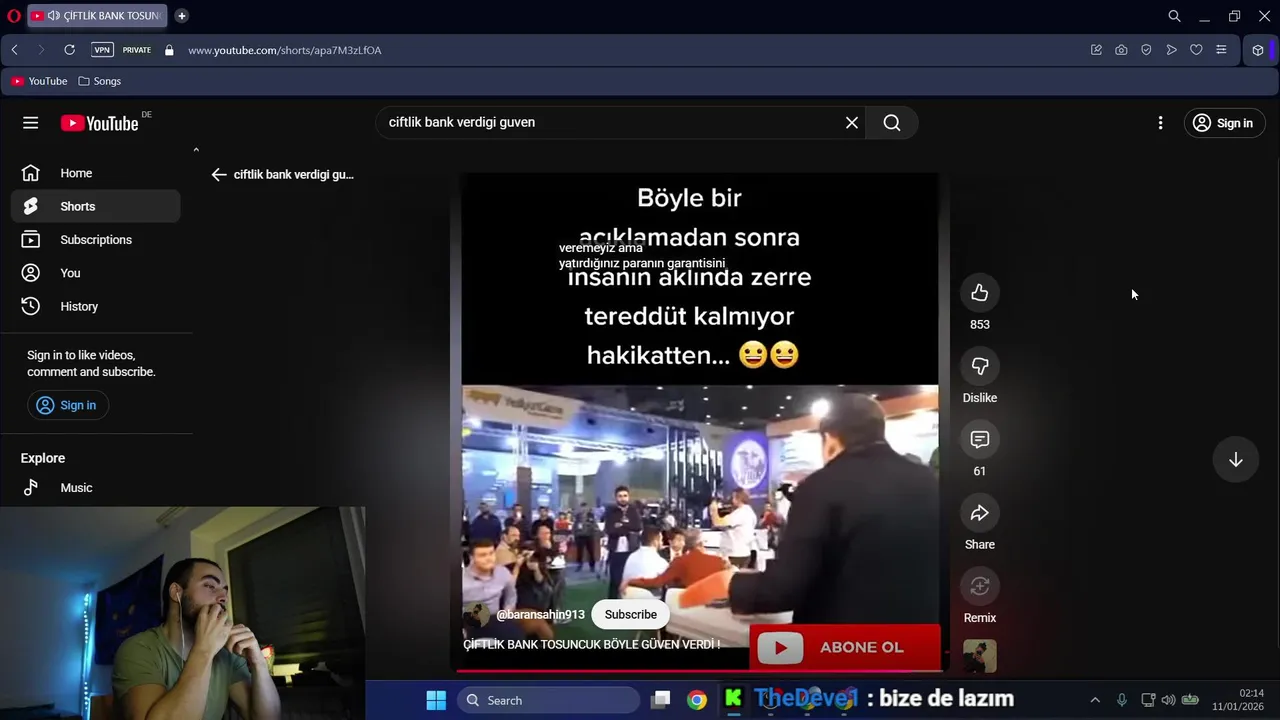Open the page edit pencil tool in address bar
The width and height of the screenshot is (1280, 720).
click(x=1096, y=50)
